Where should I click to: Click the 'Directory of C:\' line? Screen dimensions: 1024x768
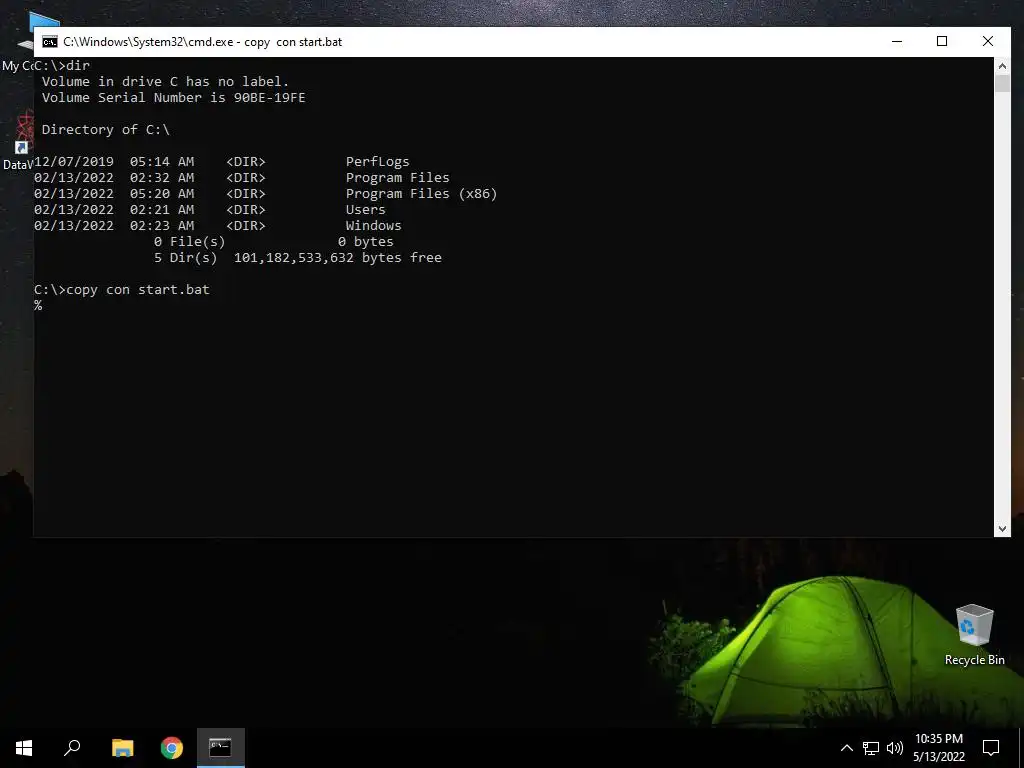106,129
